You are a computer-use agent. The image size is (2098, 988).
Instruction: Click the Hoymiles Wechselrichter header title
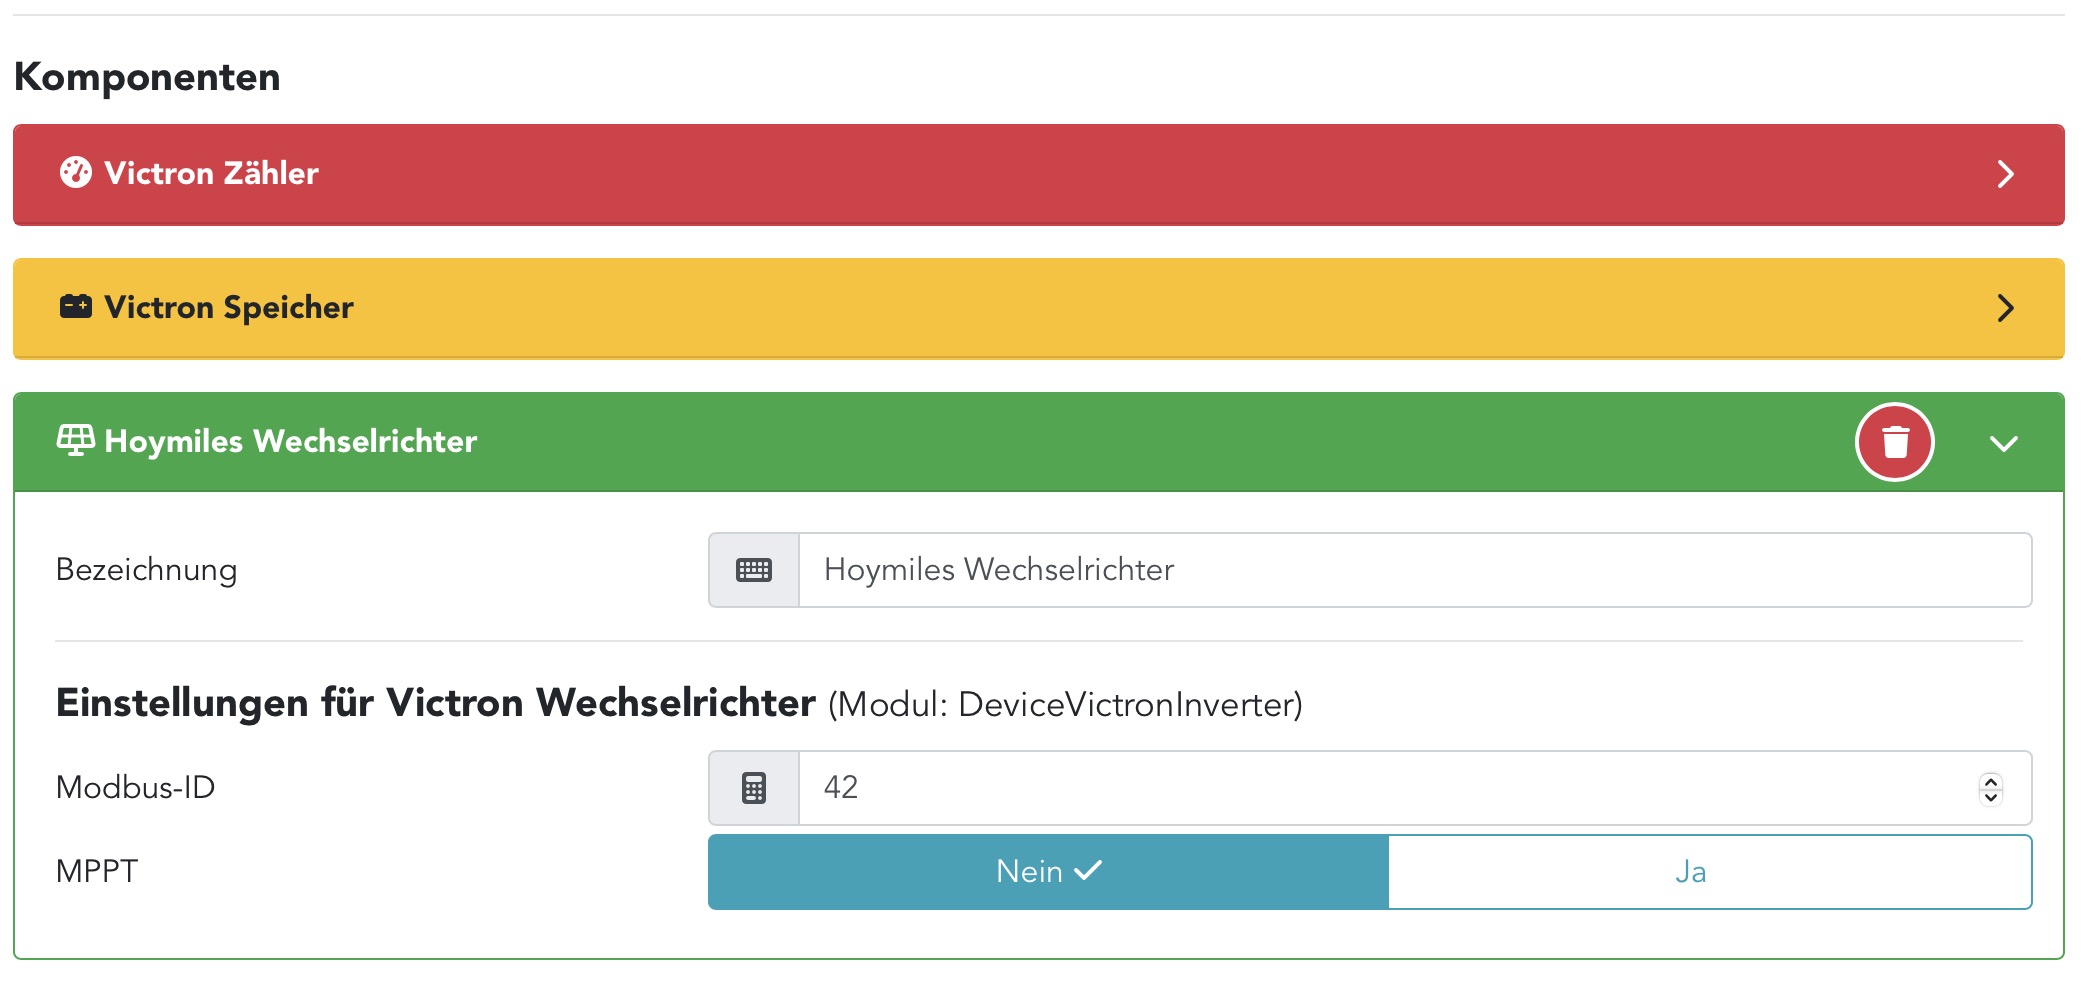290,441
